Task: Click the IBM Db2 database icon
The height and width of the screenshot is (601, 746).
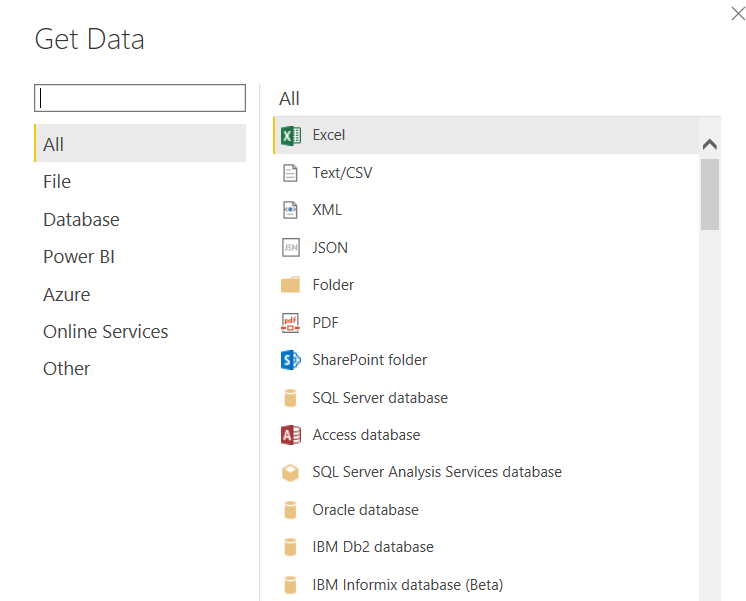Action: [290, 547]
